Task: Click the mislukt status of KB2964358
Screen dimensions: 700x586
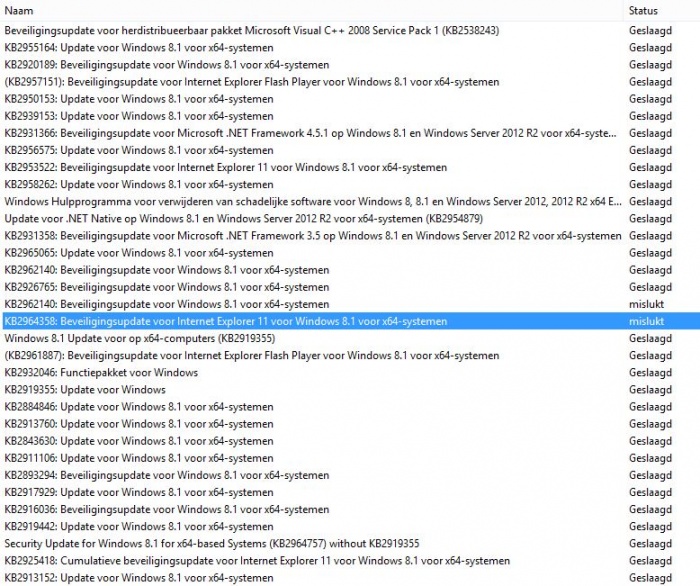Action: pyautogui.click(x=646, y=321)
